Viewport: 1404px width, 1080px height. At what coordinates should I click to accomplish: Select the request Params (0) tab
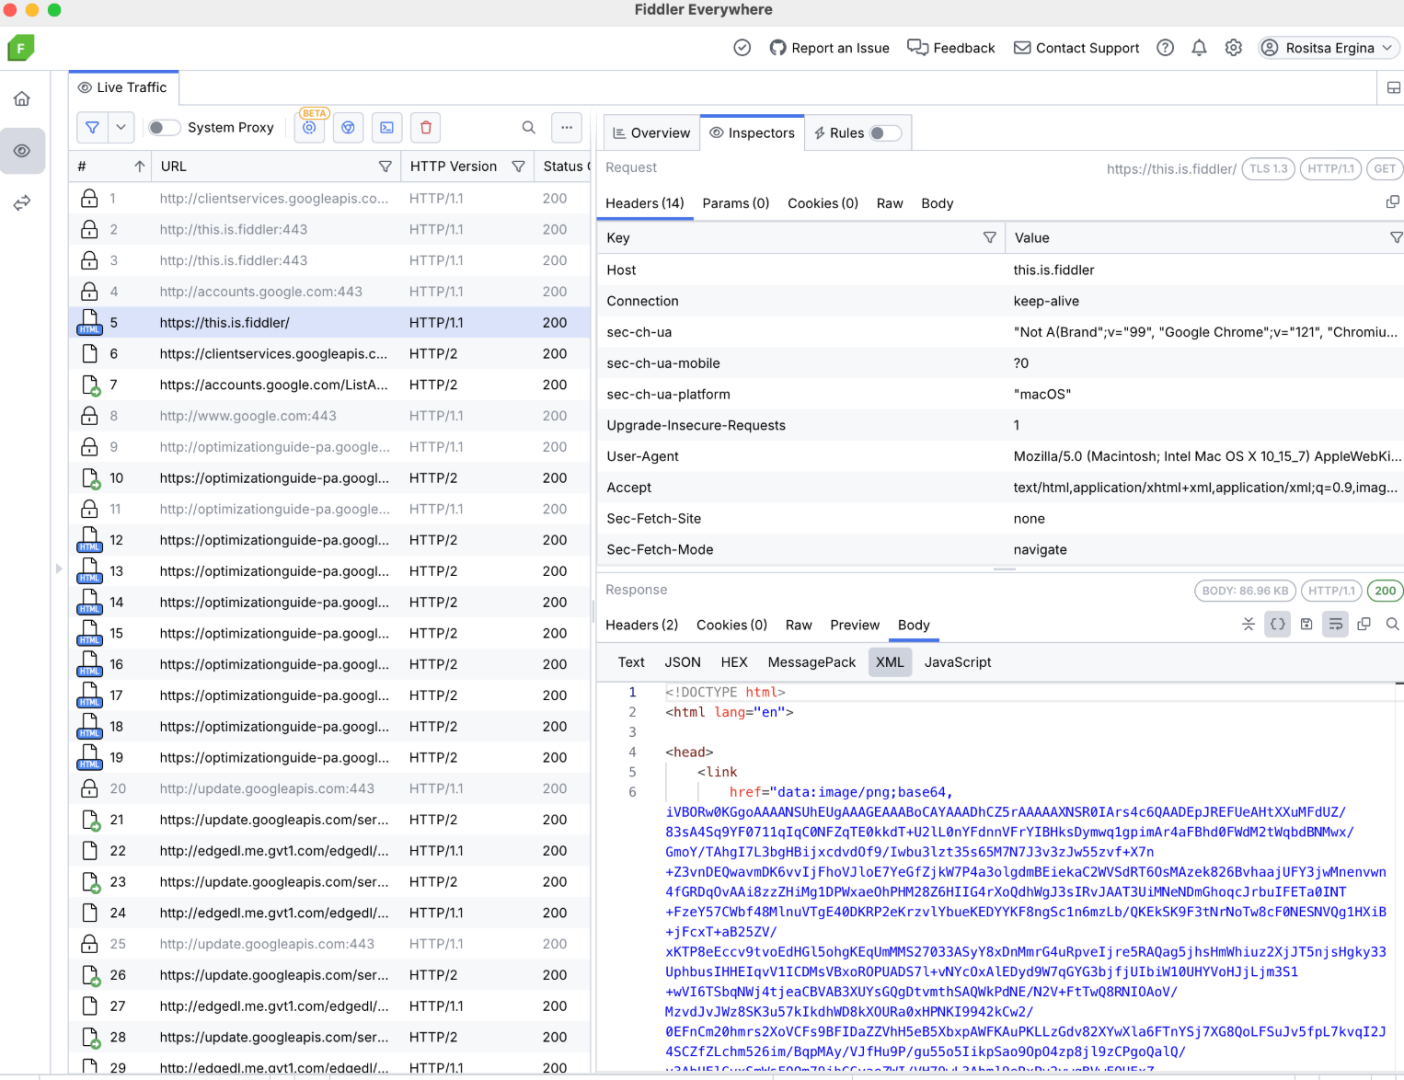tap(736, 203)
